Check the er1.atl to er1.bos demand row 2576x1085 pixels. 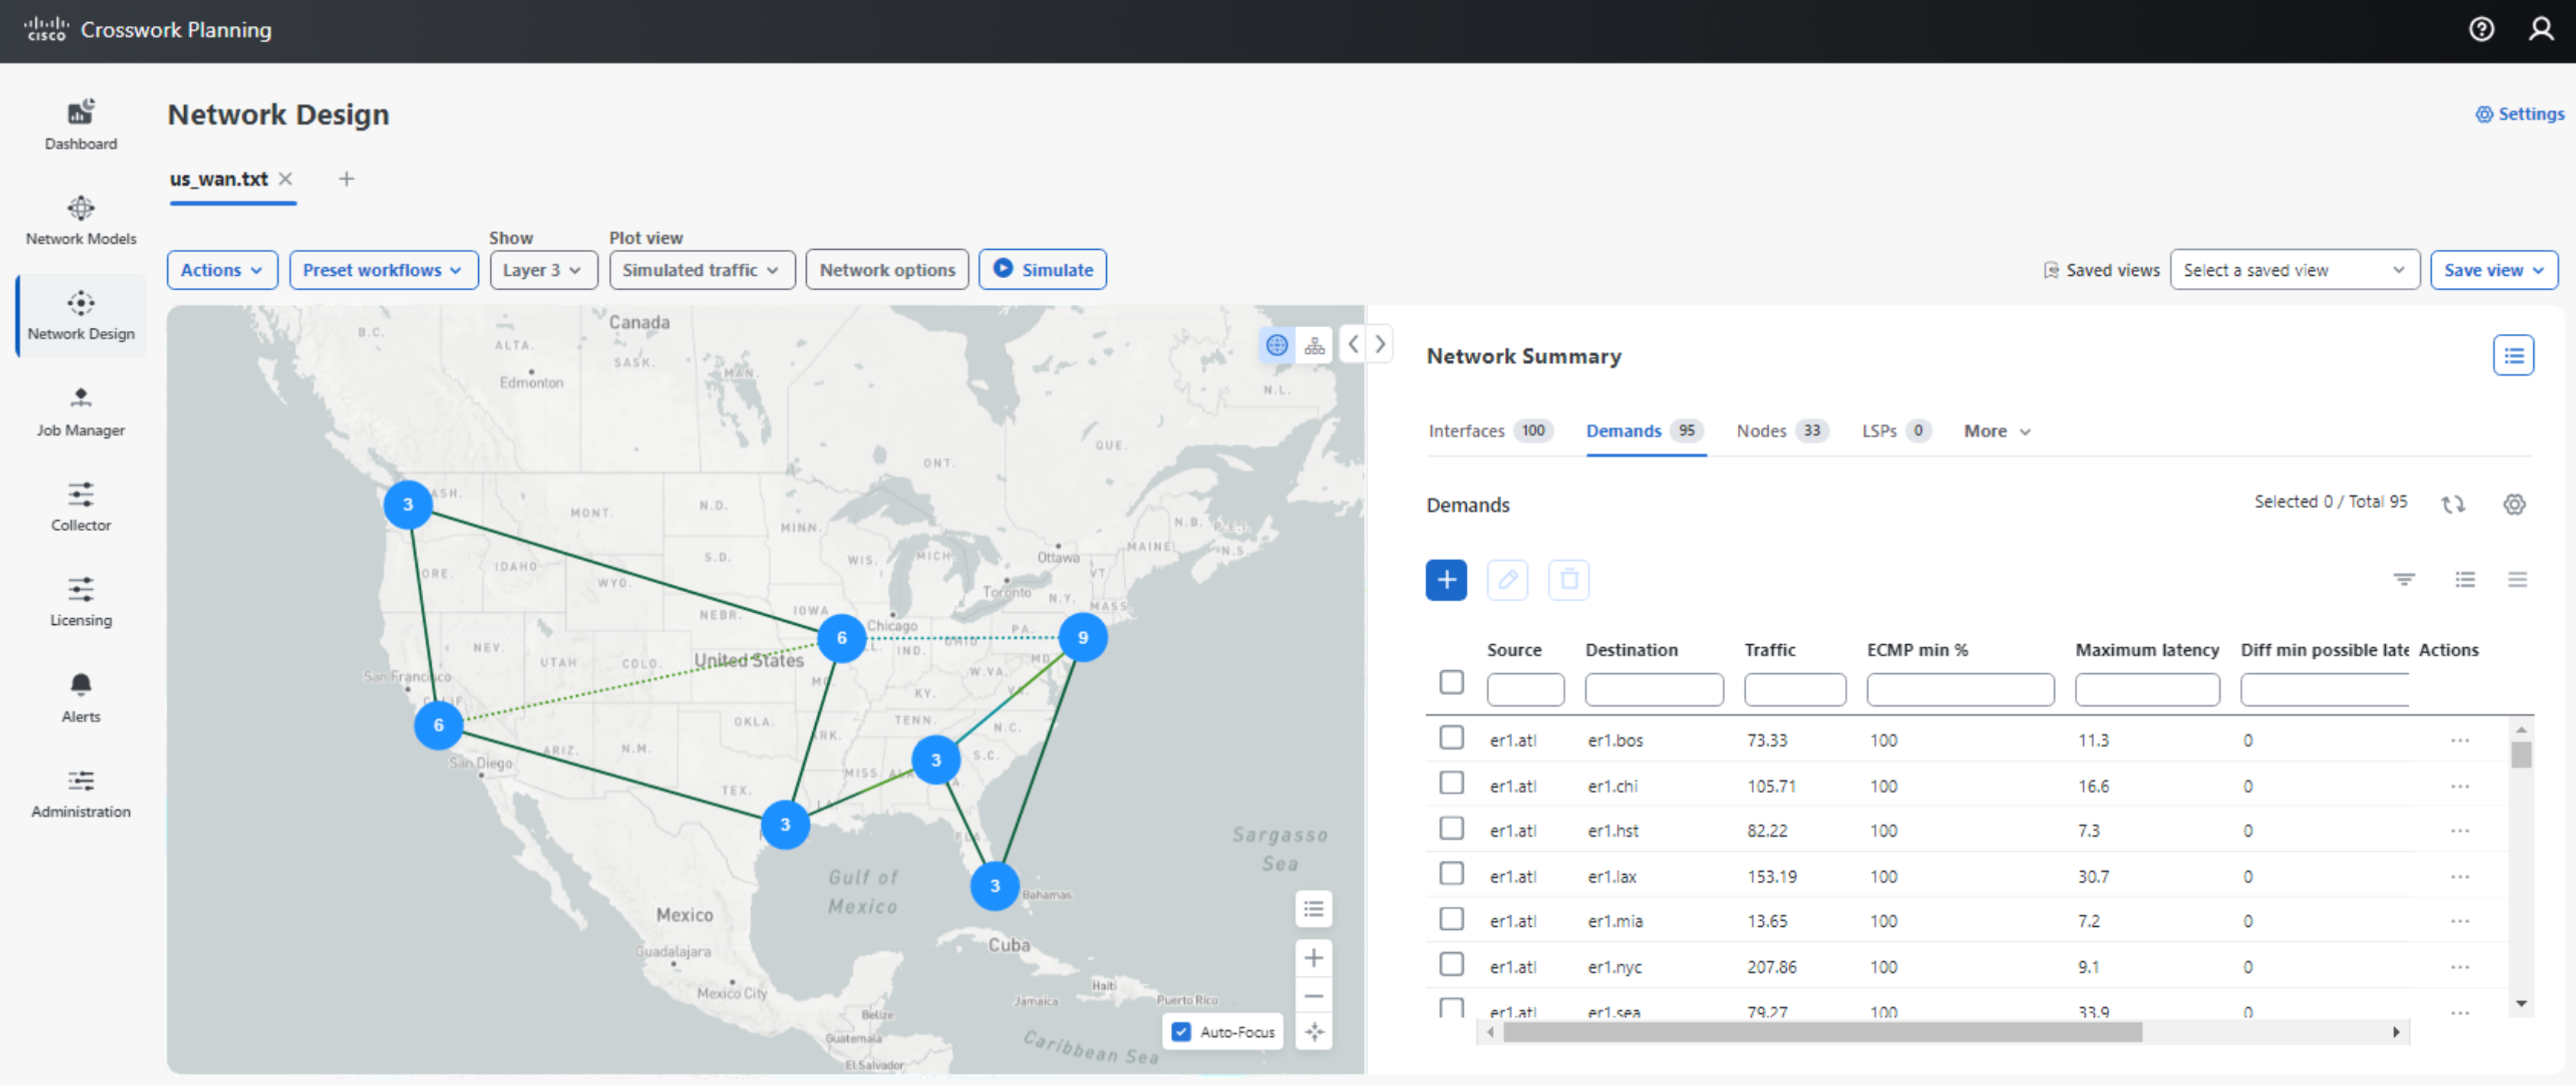pos(1451,737)
